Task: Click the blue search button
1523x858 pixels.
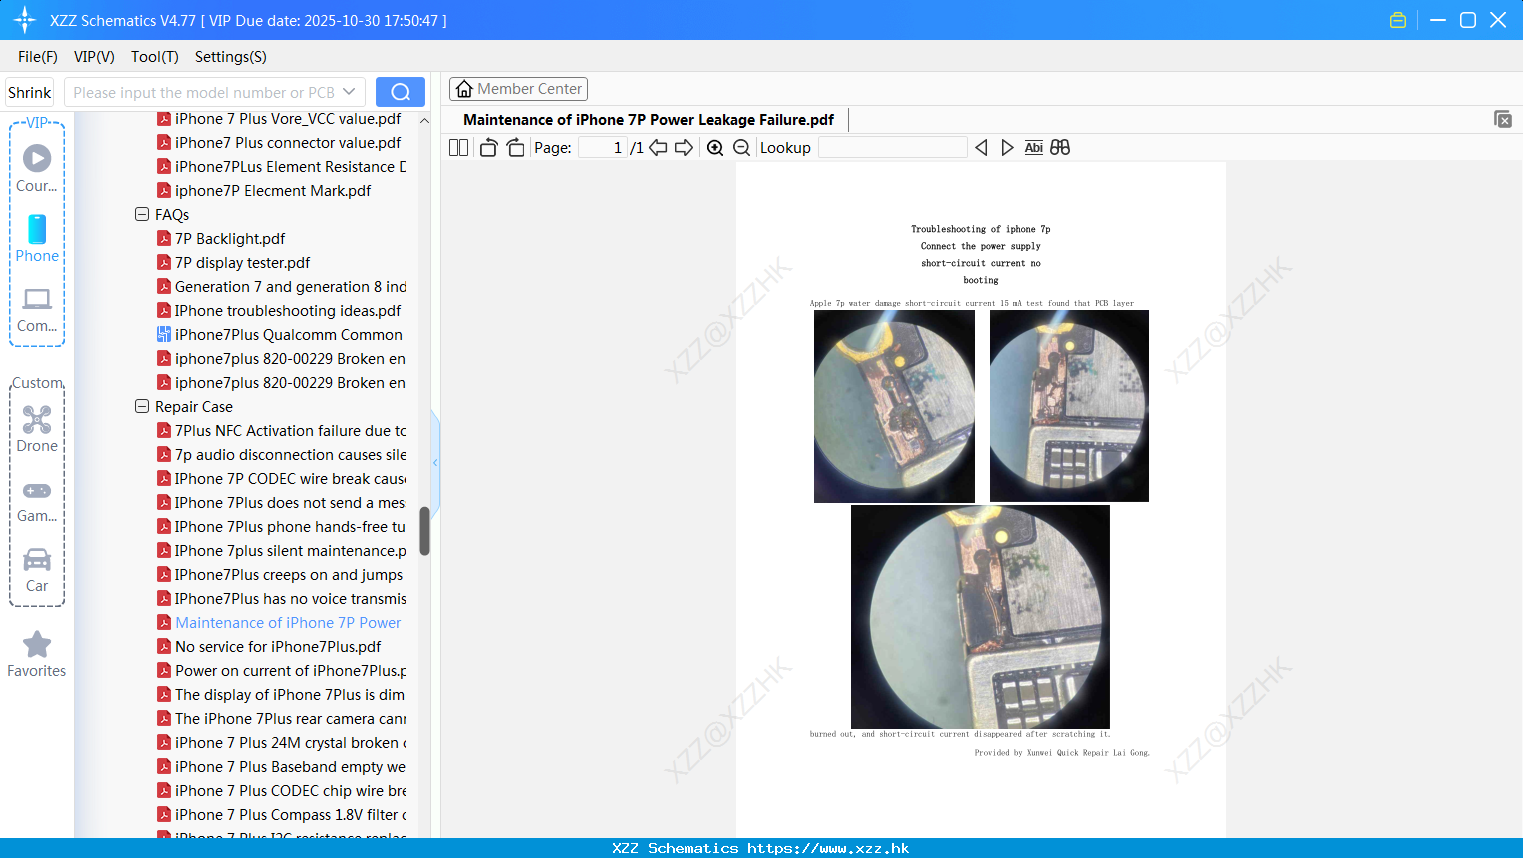Action: point(400,92)
